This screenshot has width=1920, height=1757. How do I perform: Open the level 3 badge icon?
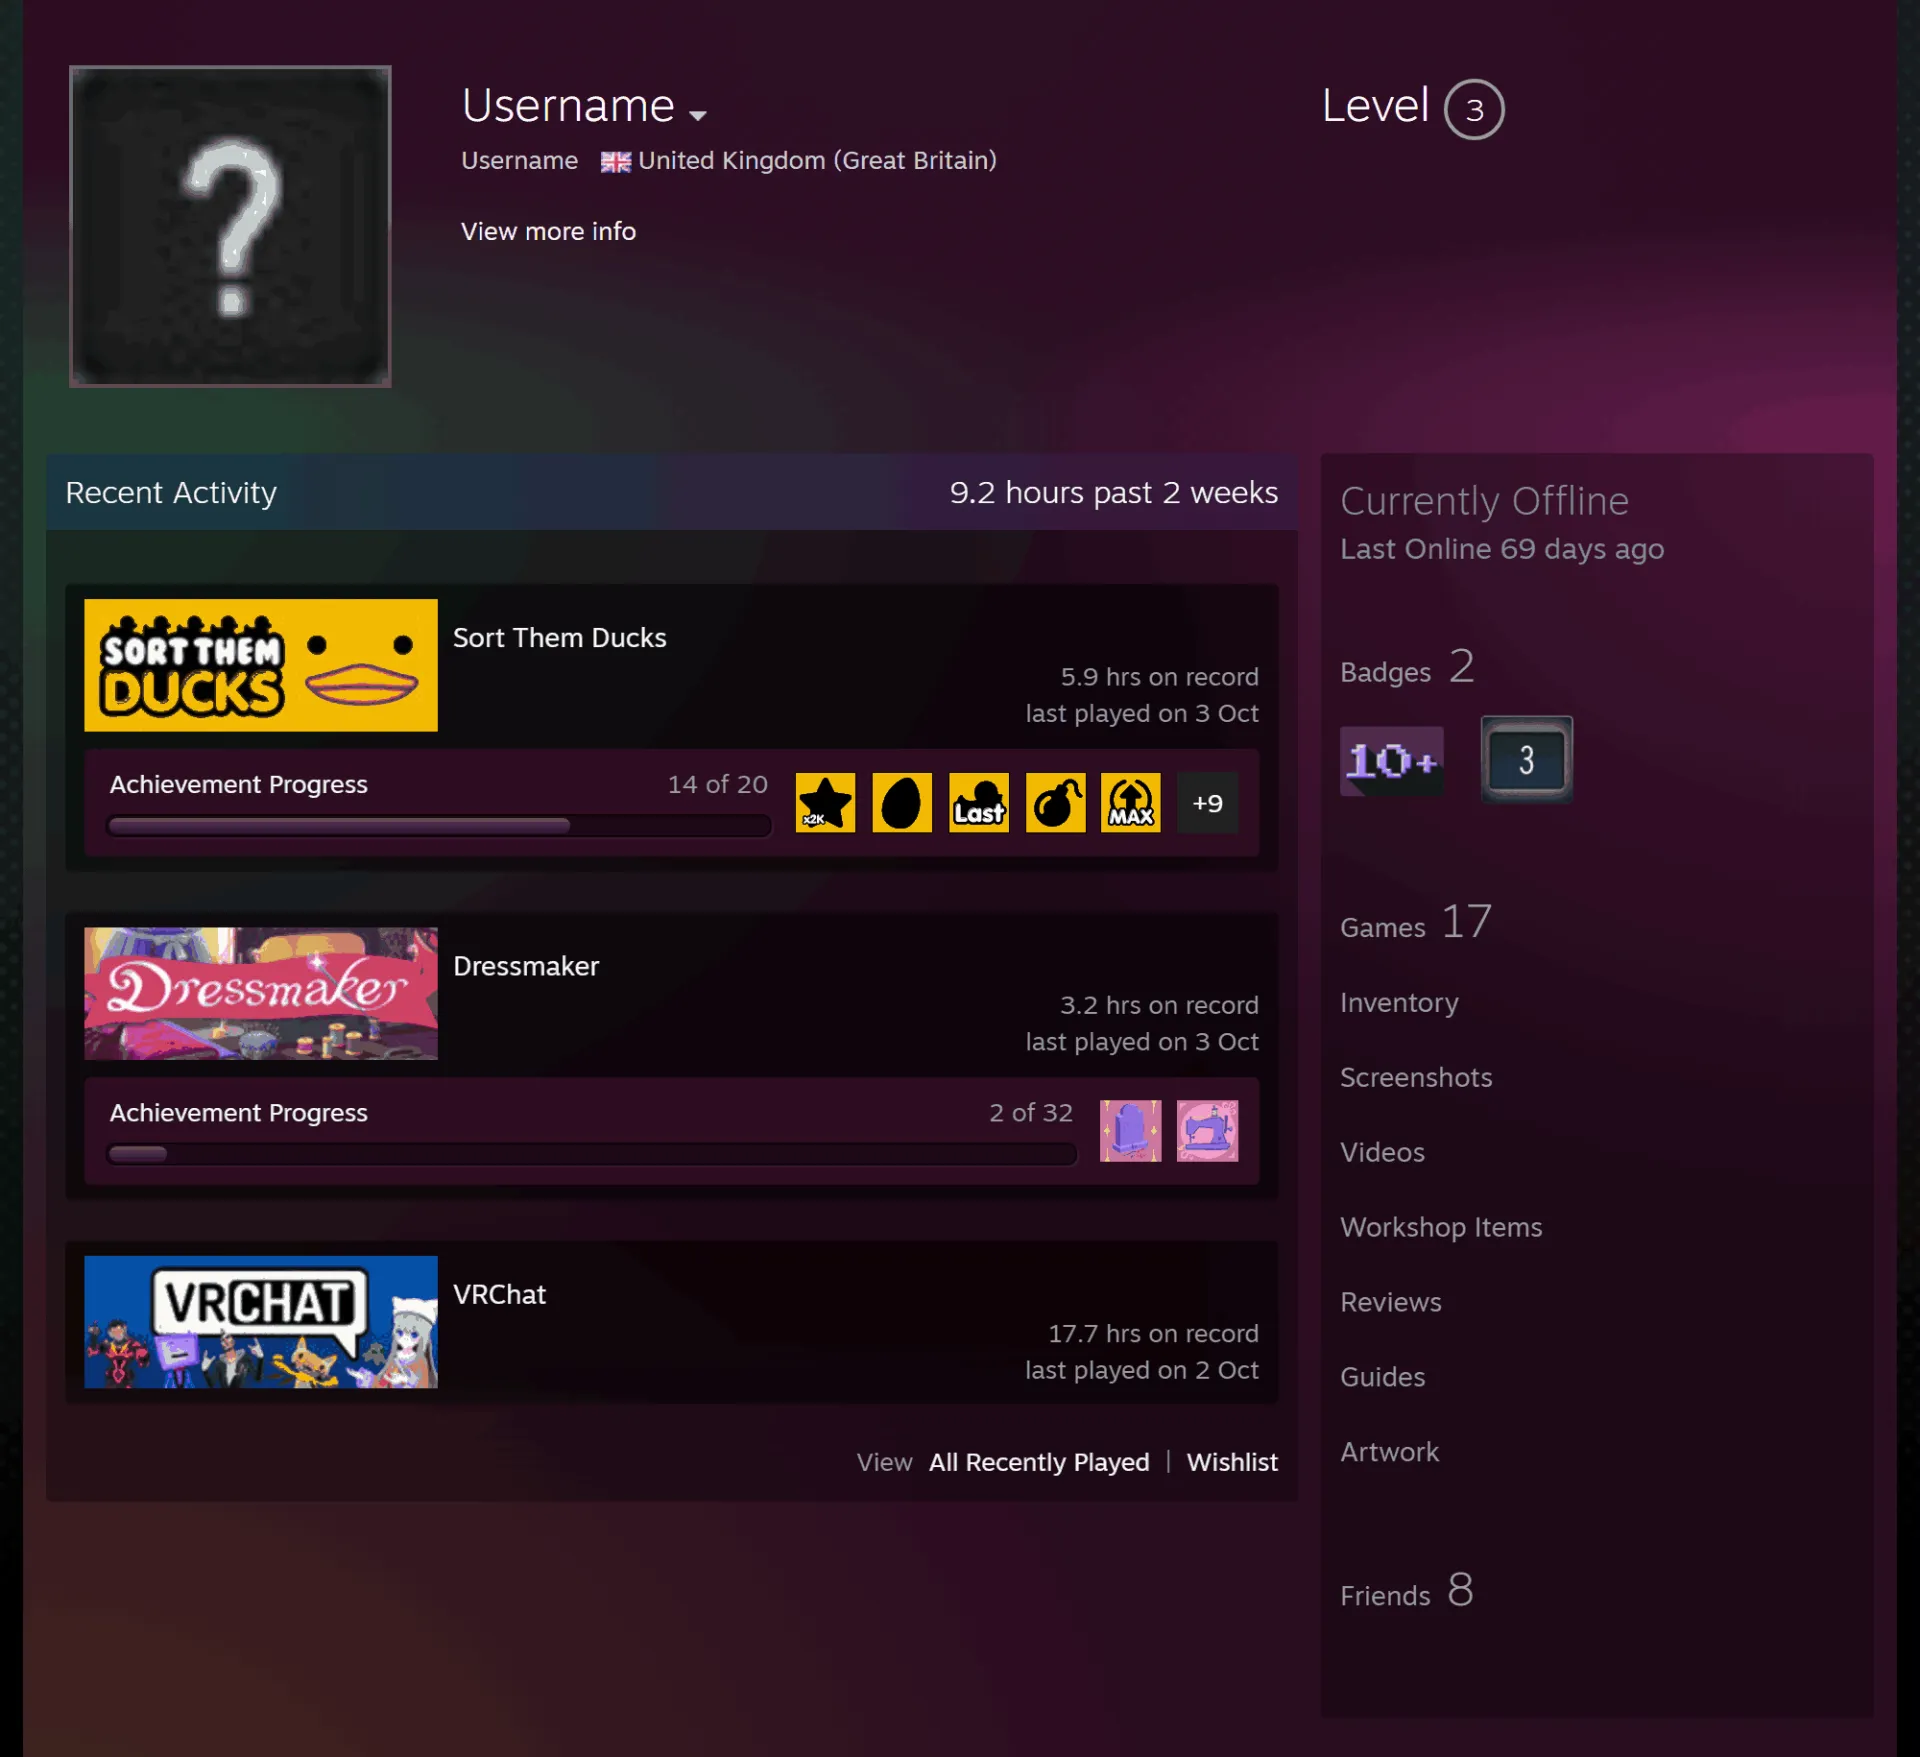[1526, 760]
